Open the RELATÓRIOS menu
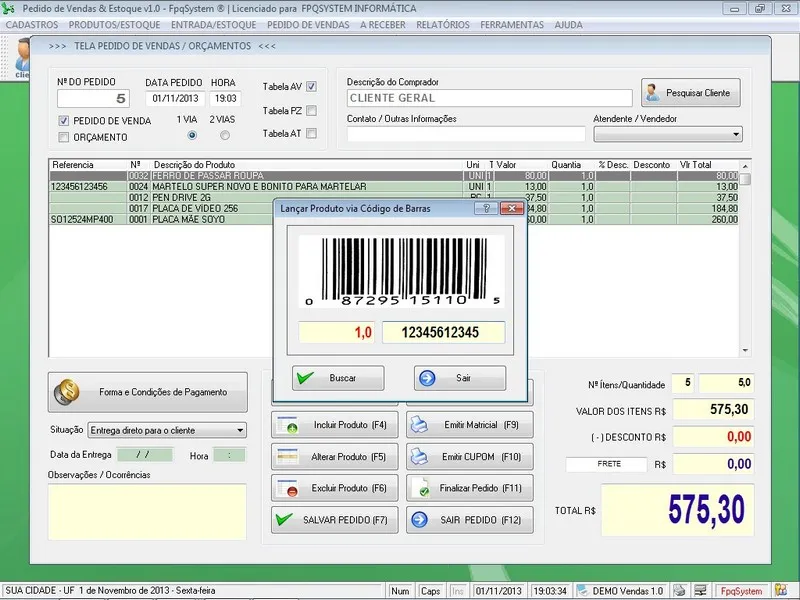The image size is (800, 600). point(443,24)
